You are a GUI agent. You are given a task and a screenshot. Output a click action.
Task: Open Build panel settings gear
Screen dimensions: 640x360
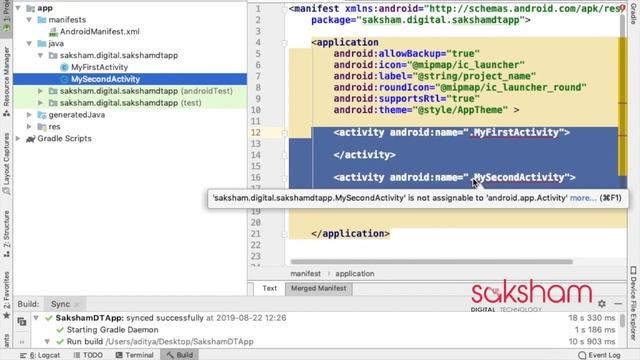pyautogui.click(x=602, y=304)
